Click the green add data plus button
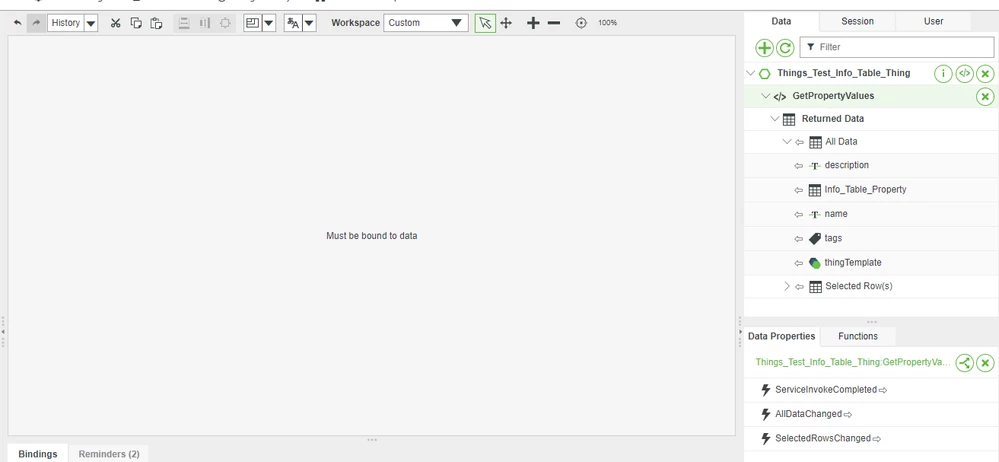The image size is (999, 462). (765, 47)
